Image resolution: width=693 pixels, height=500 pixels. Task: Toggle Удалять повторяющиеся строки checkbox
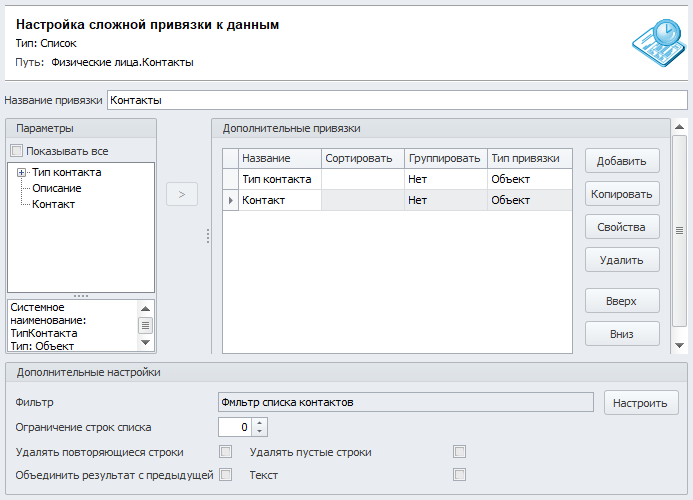226,452
